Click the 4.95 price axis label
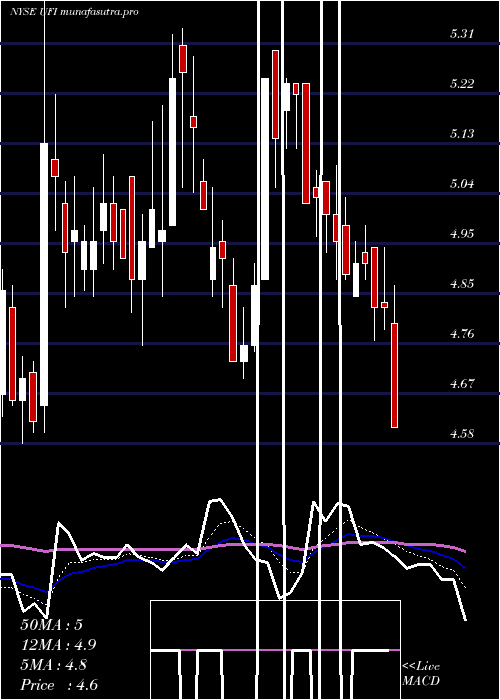Viewport: 500px width, 700px height. tap(462, 234)
